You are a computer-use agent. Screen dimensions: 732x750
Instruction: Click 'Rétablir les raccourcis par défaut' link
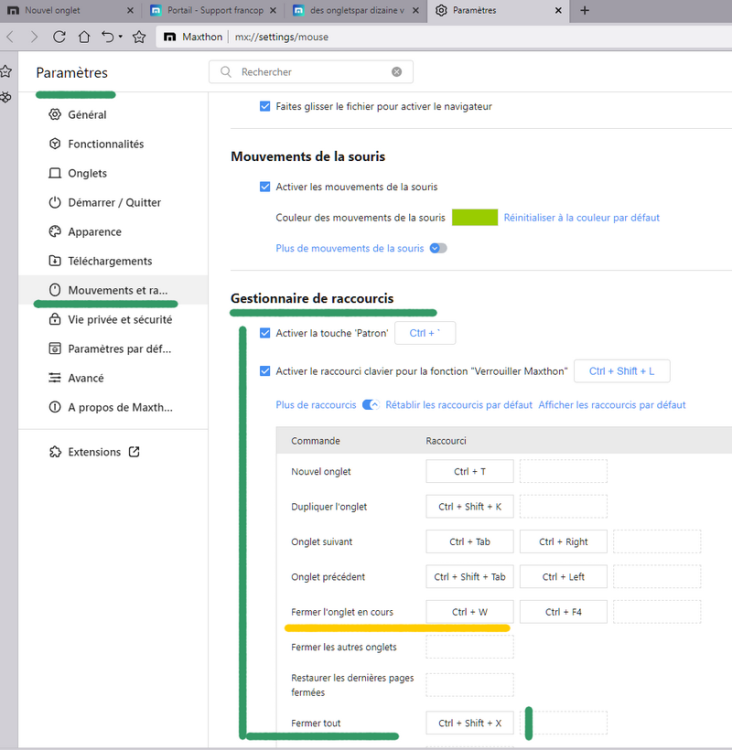(x=459, y=405)
